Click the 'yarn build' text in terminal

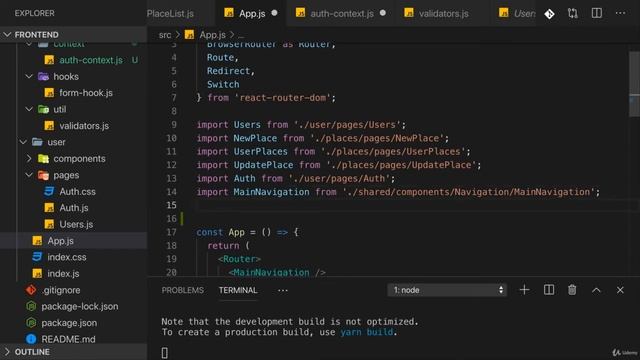tap(367, 332)
